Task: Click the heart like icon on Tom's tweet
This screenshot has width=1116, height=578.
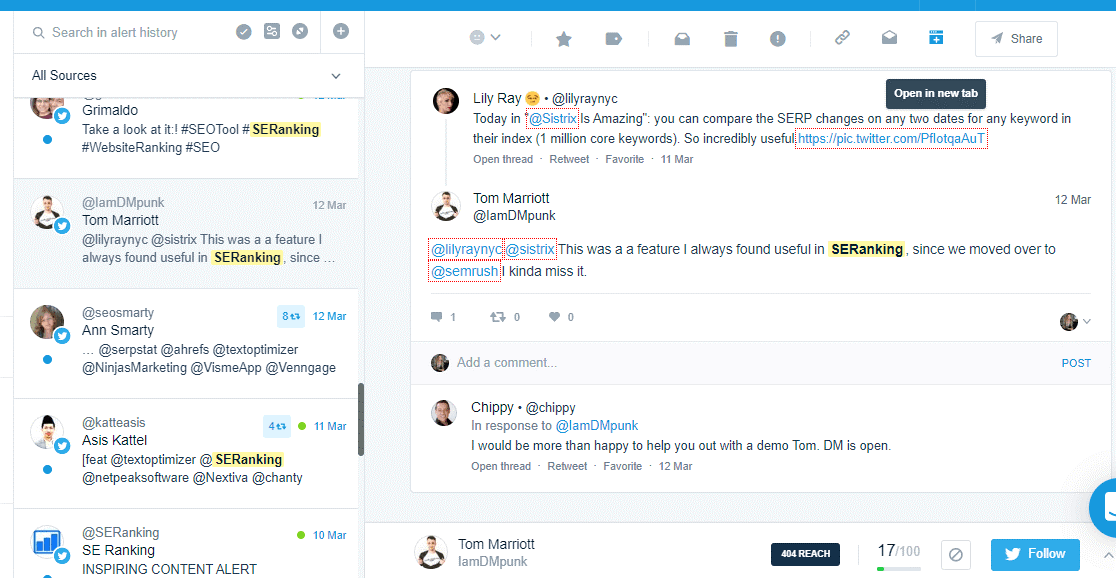Action: (x=554, y=317)
